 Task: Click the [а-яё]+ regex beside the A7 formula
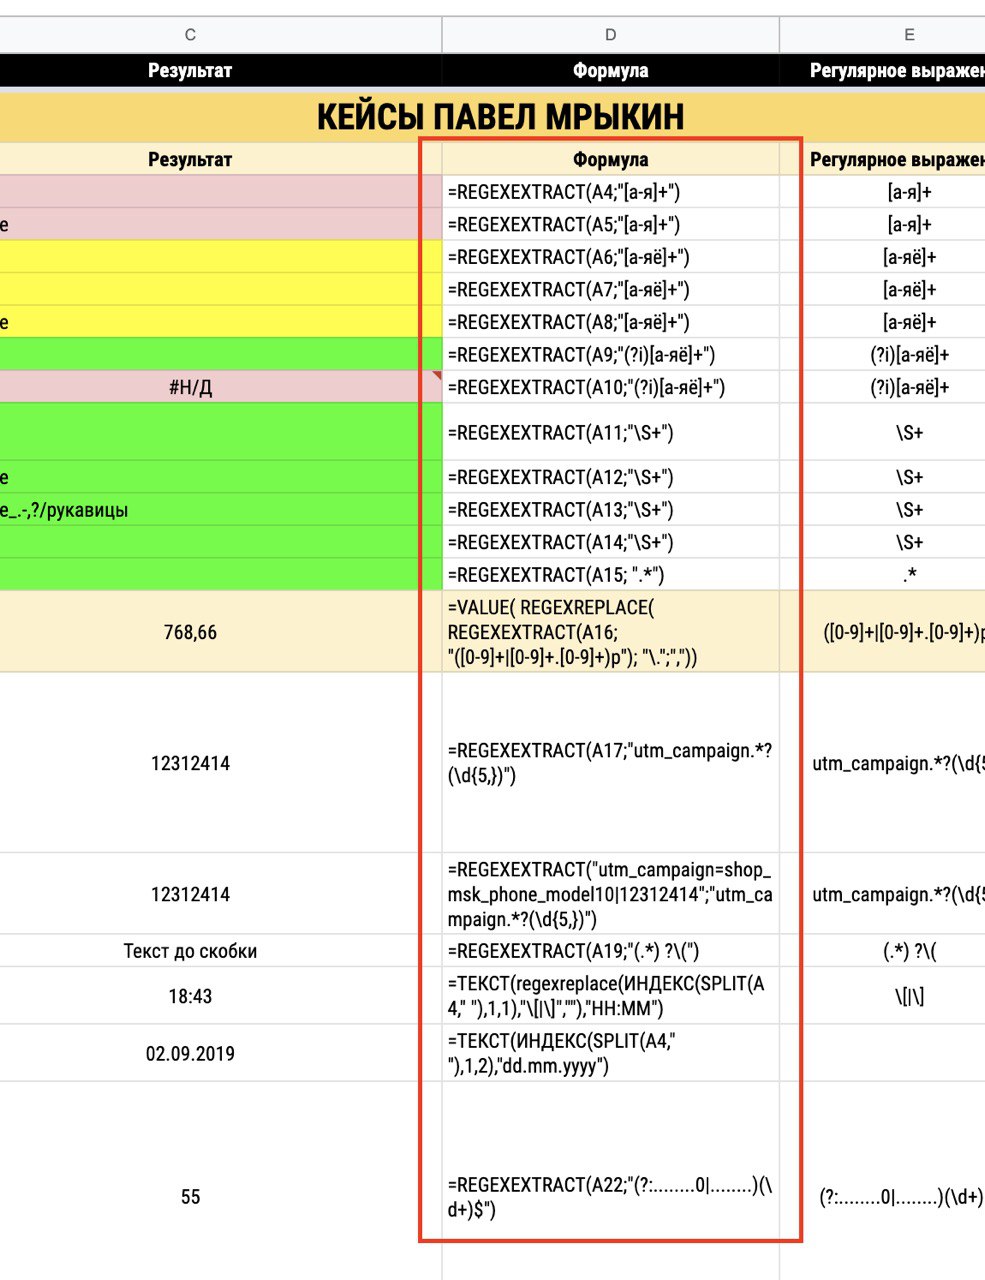pyautogui.click(x=882, y=289)
